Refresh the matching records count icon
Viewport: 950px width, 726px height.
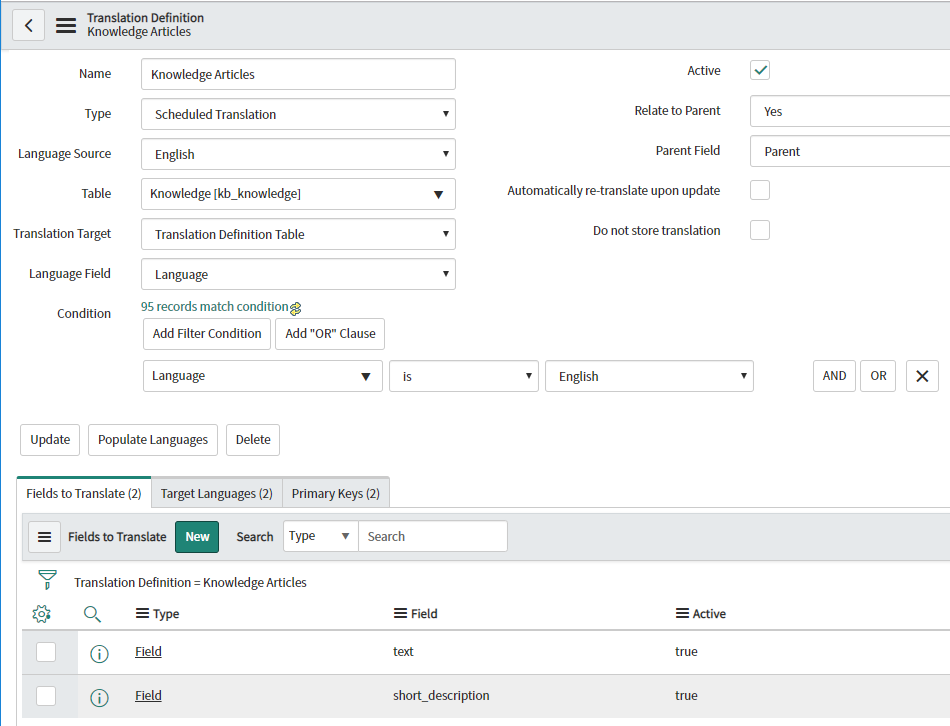click(x=296, y=308)
